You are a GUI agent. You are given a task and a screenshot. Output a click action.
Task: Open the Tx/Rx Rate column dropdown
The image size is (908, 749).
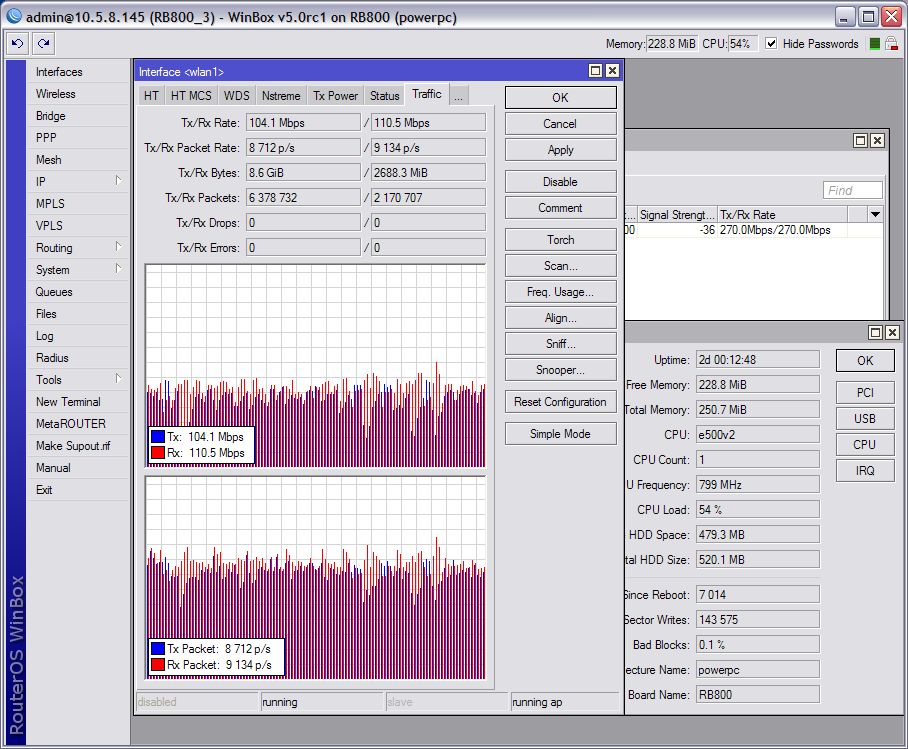876,214
